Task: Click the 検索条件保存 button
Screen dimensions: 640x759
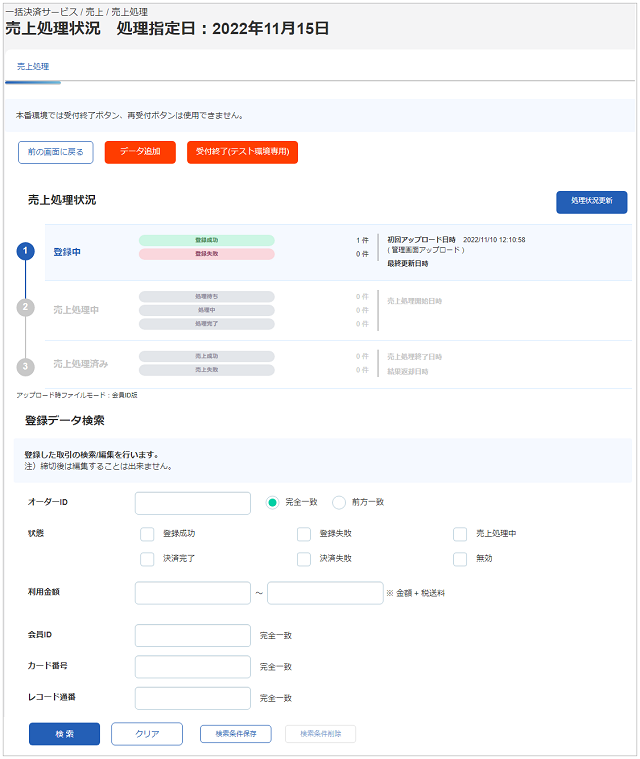Action: click(x=236, y=734)
